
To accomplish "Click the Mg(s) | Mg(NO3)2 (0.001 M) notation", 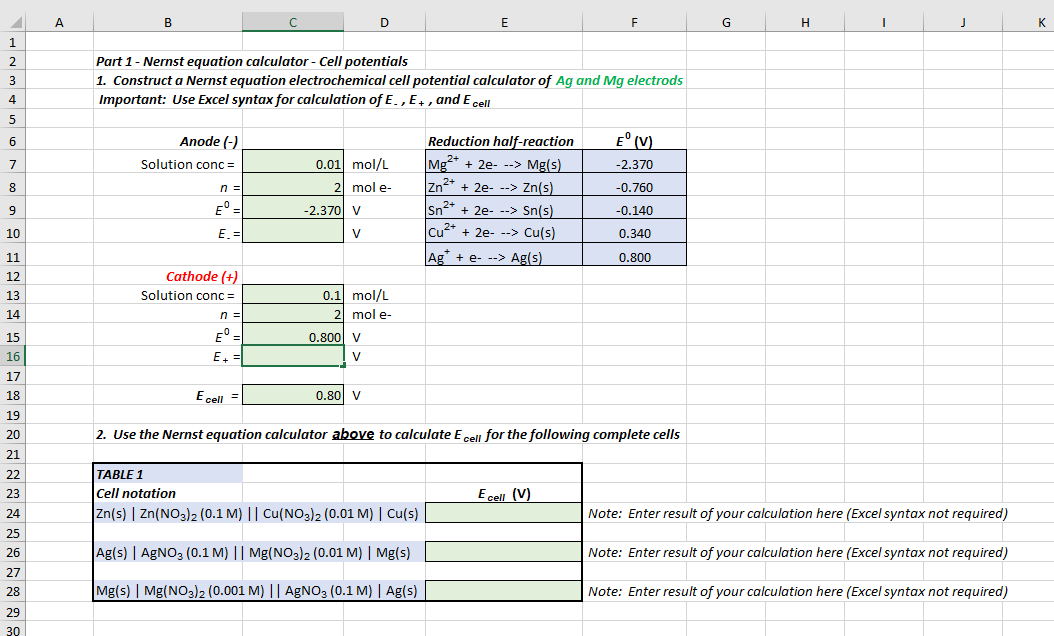I will (x=257, y=591).
